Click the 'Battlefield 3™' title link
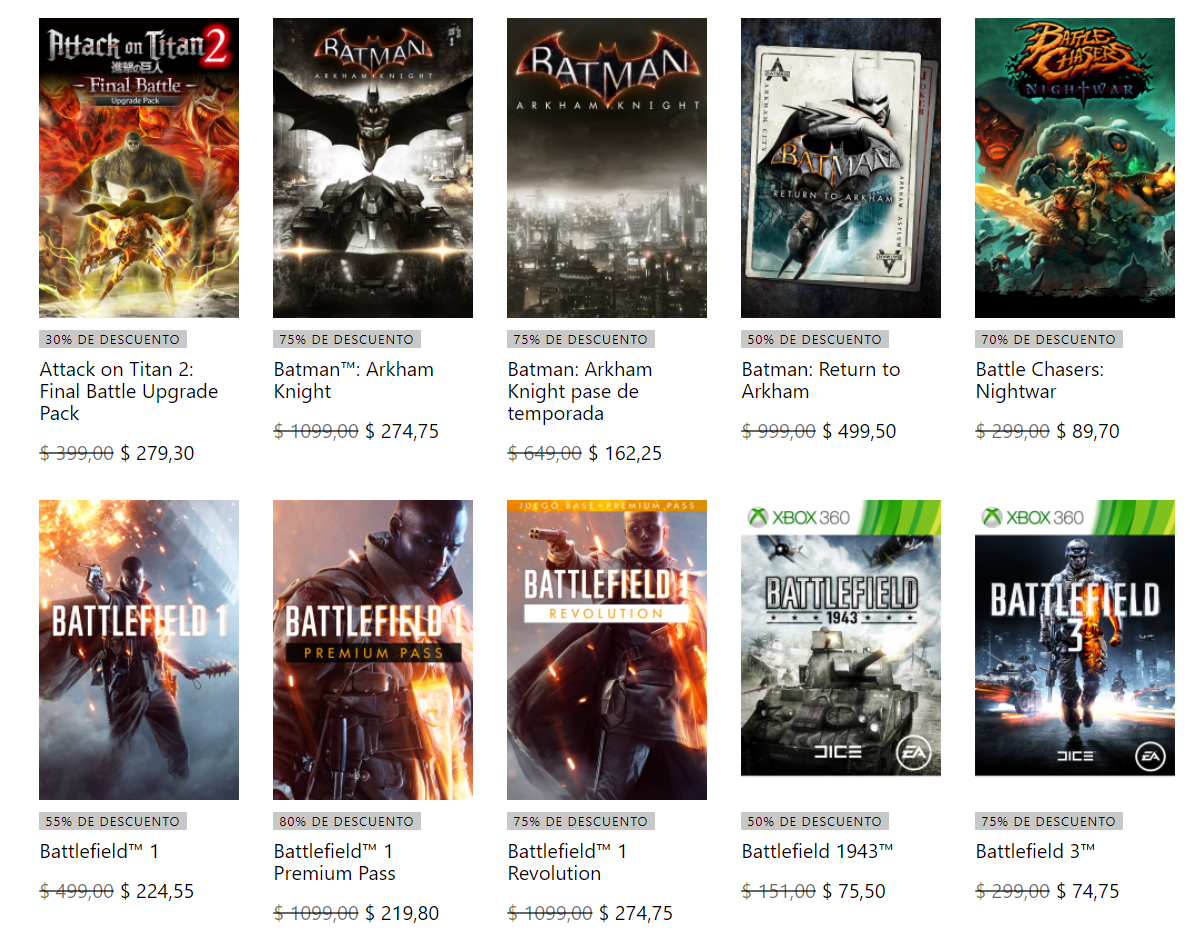1204x944 pixels. tap(1036, 851)
